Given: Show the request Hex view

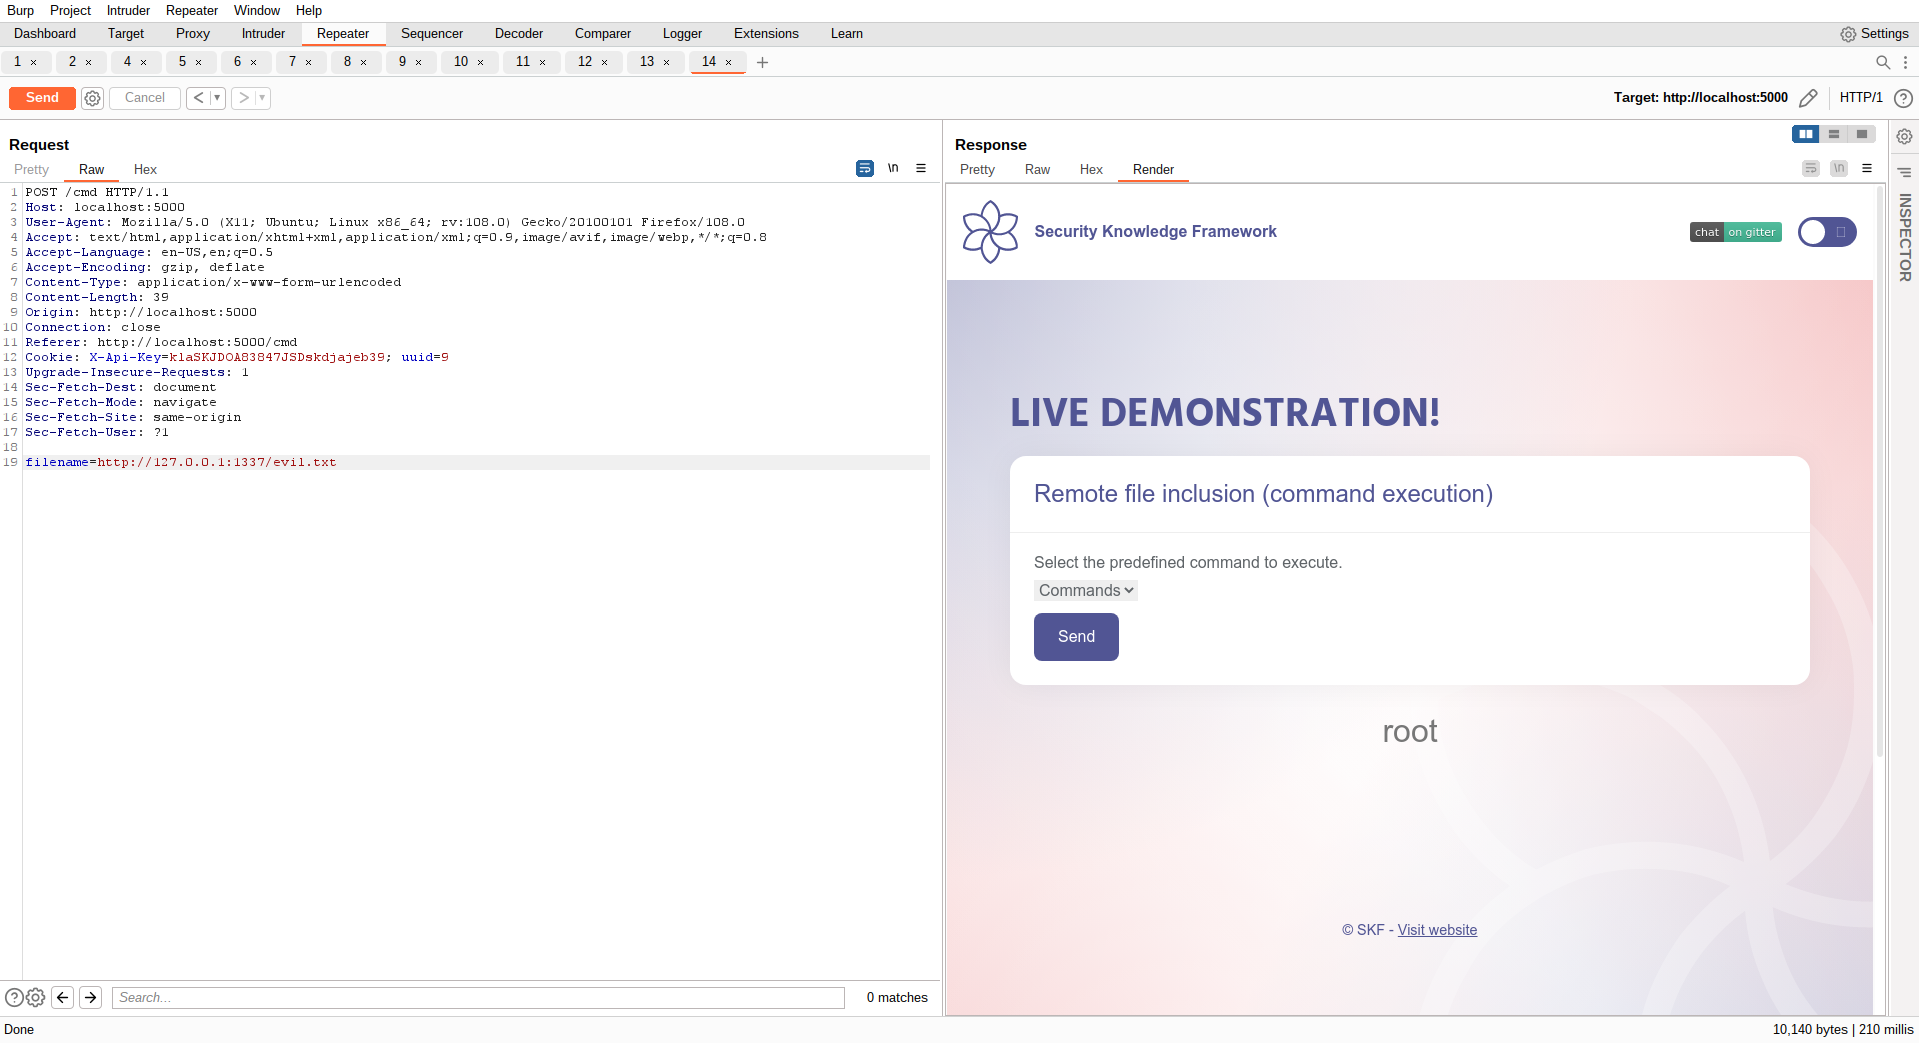Looking at the screenshot, I should [145, 170].
